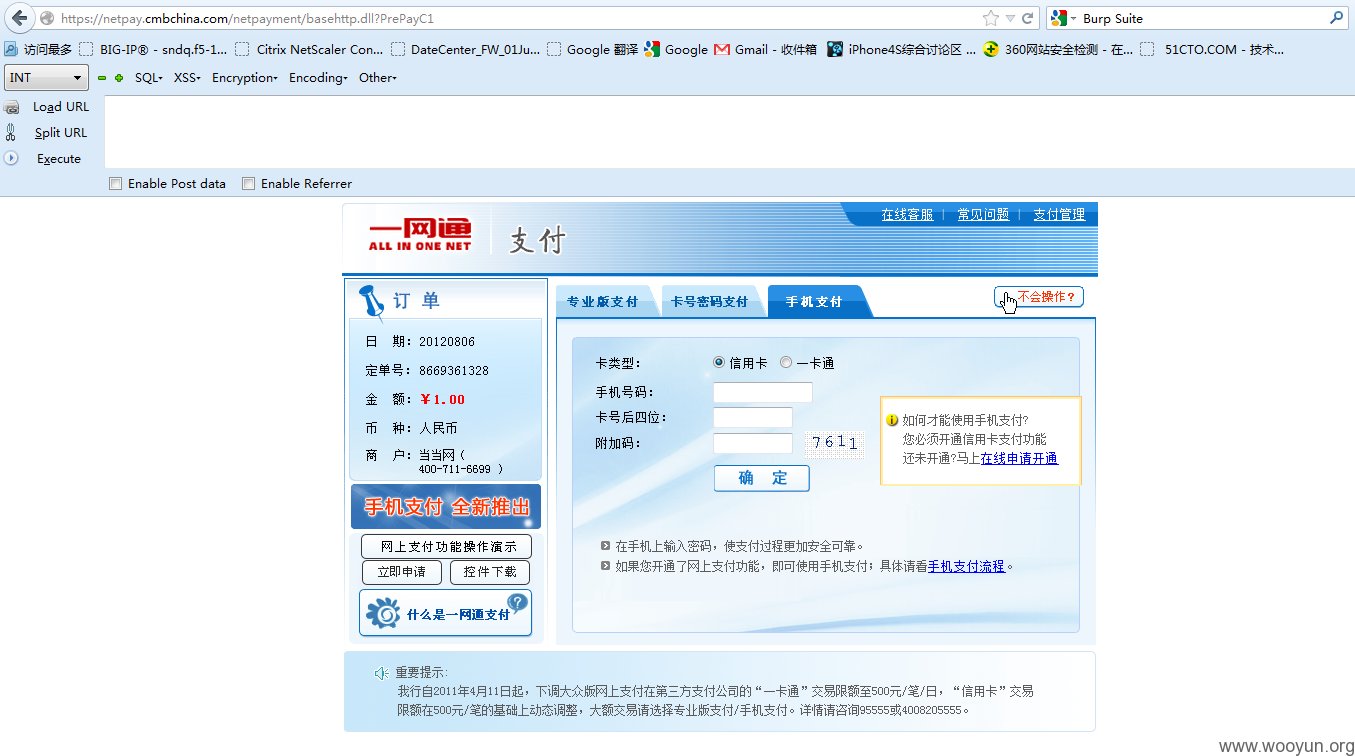This screenshot has width=1355, height=756.
Task: Click 什么是一网通支付 button
Action: tap(446, 613)
